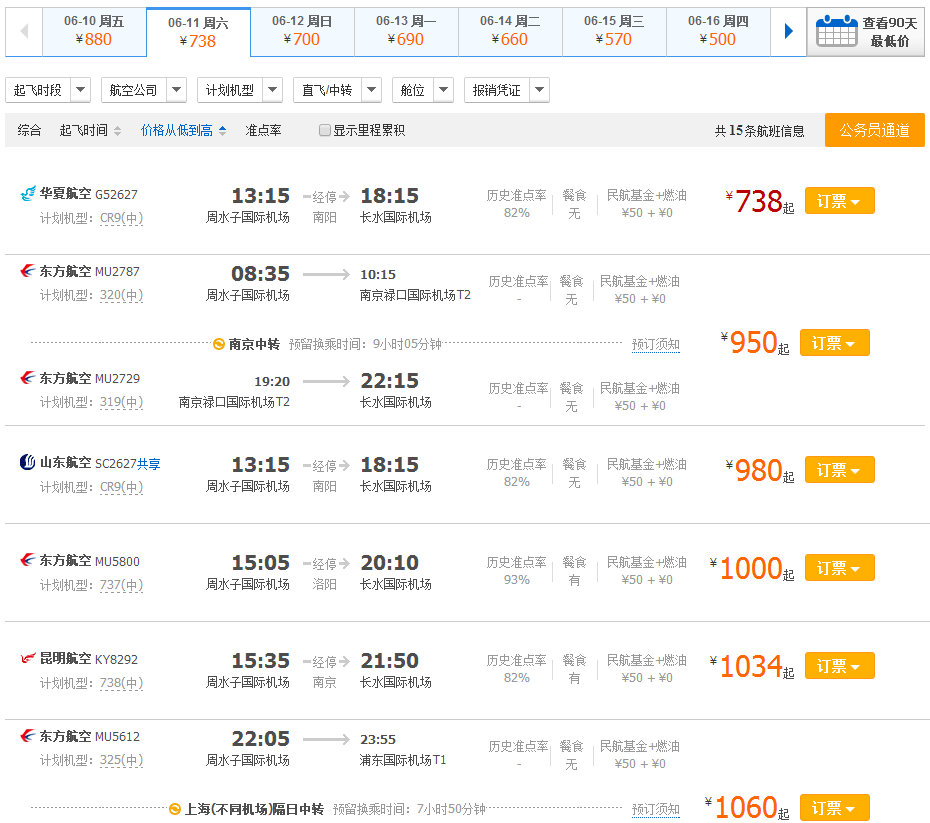The image size is (930, 823).
Task: Sort by 起飞时间 label
Action: pos(84,130)
